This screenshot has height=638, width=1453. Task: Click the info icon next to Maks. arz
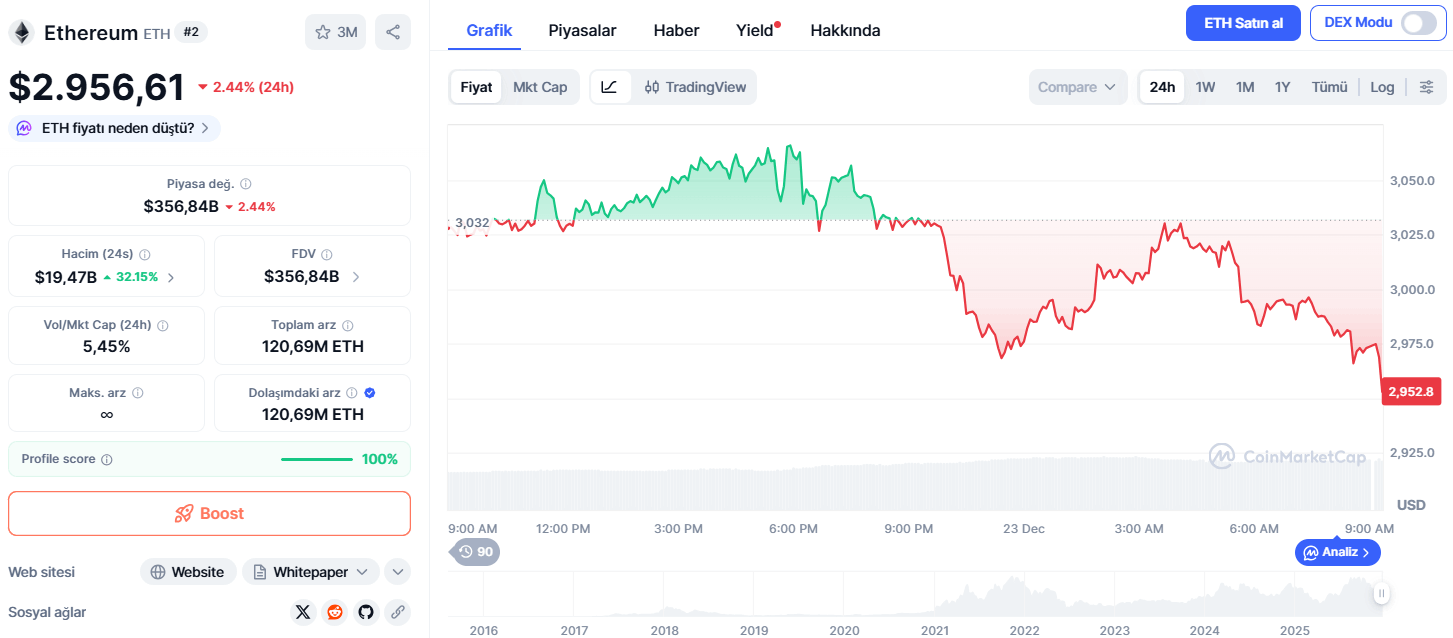click(x=138, y=393)
